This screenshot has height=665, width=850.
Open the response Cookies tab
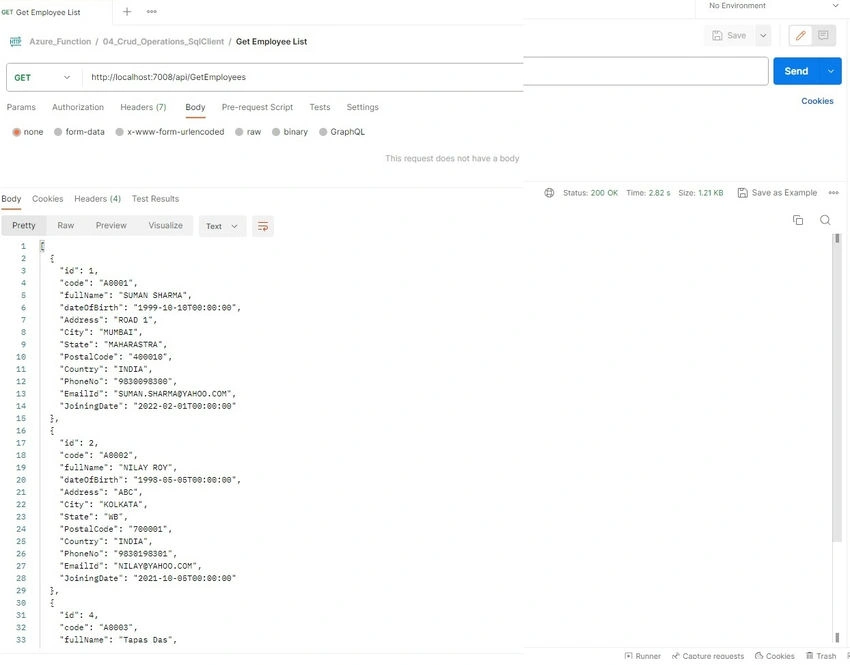pos(48,199)
